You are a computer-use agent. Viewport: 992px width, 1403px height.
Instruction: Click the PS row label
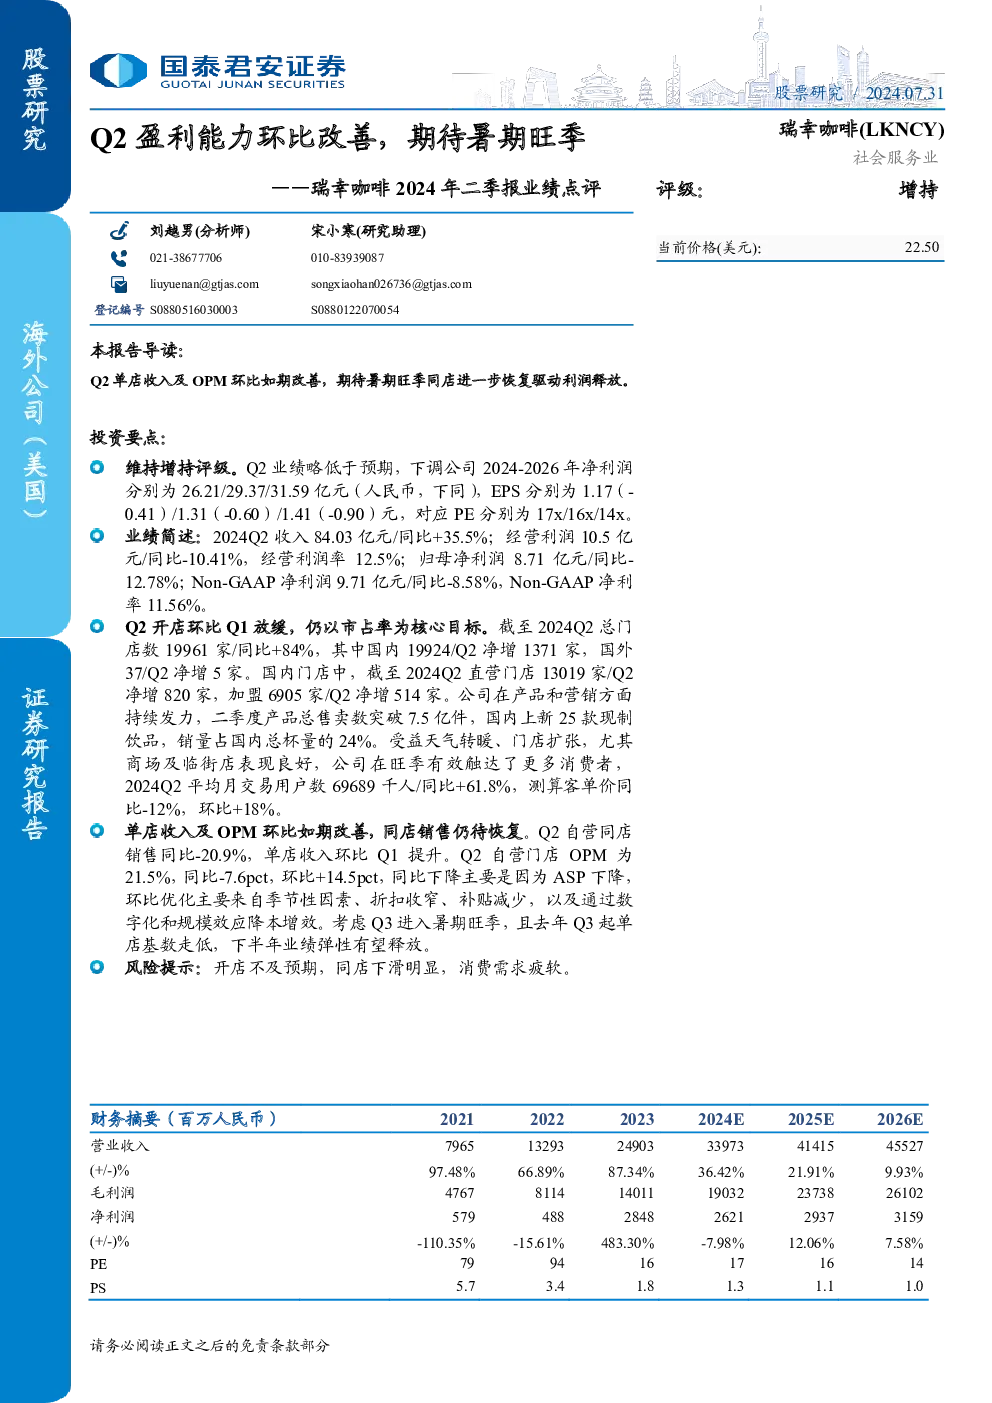coord(98,1288)
